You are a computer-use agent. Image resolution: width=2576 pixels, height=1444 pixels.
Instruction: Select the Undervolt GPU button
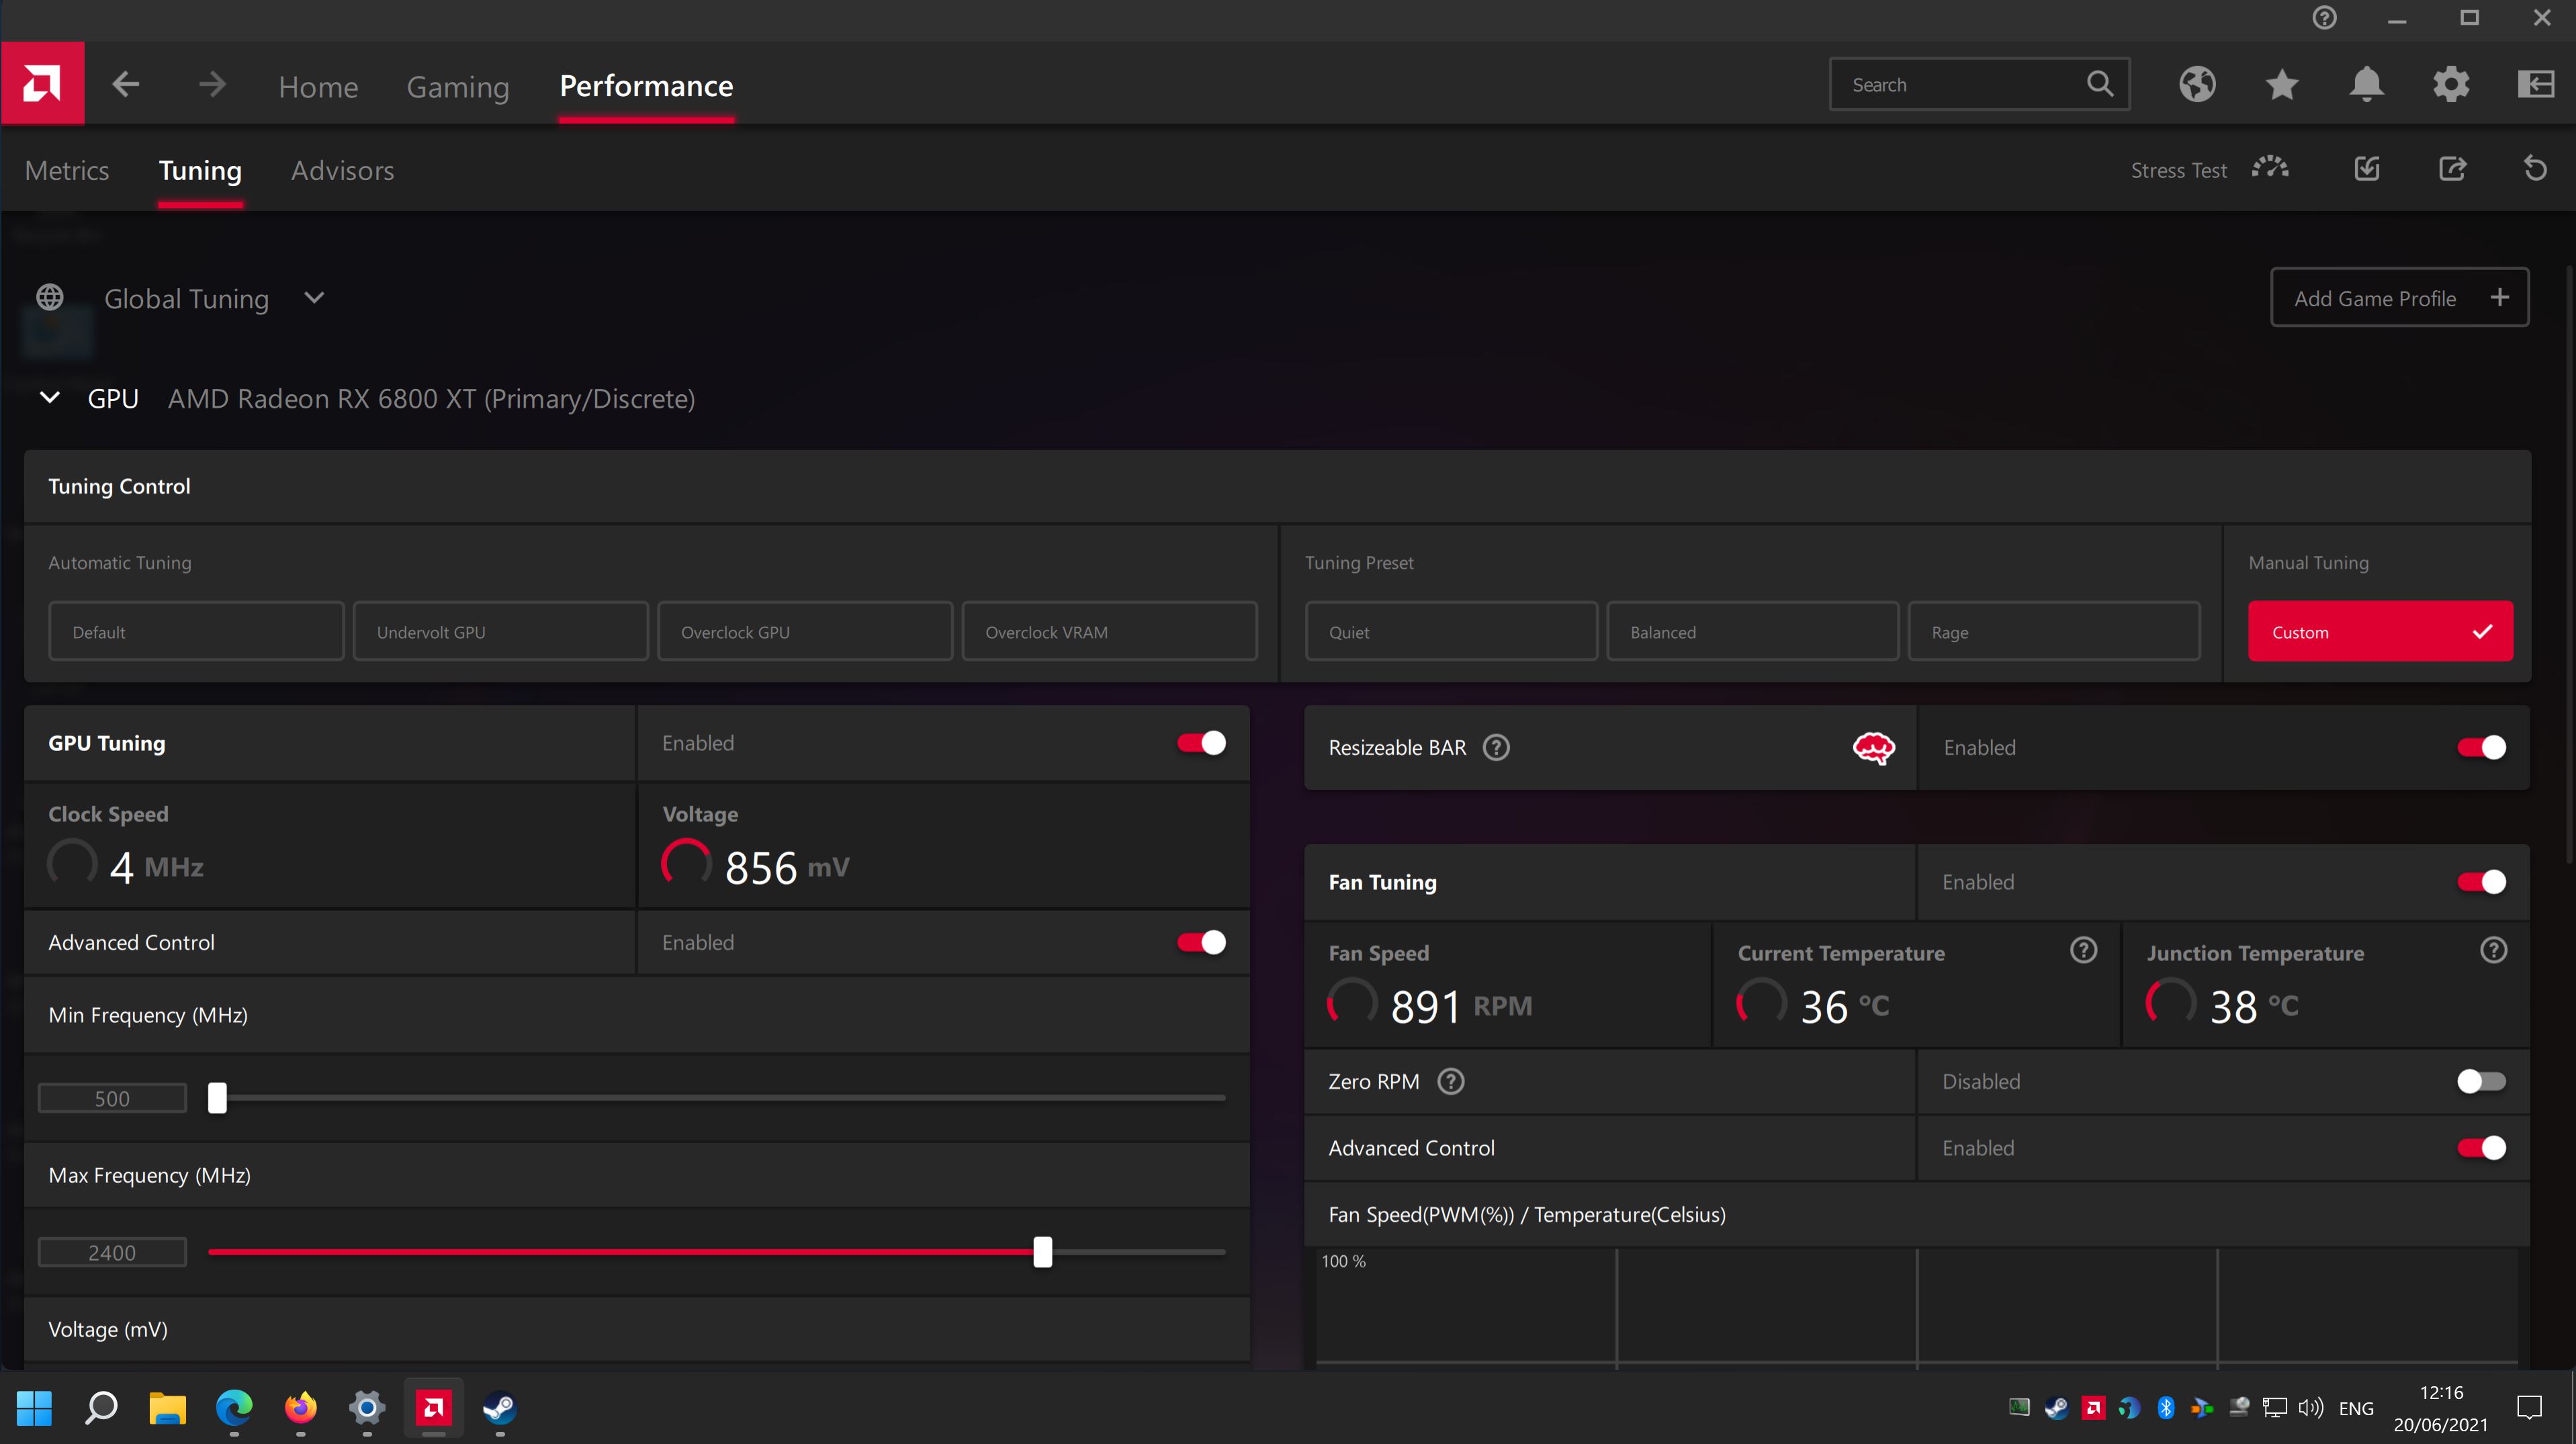click(500, 632)
